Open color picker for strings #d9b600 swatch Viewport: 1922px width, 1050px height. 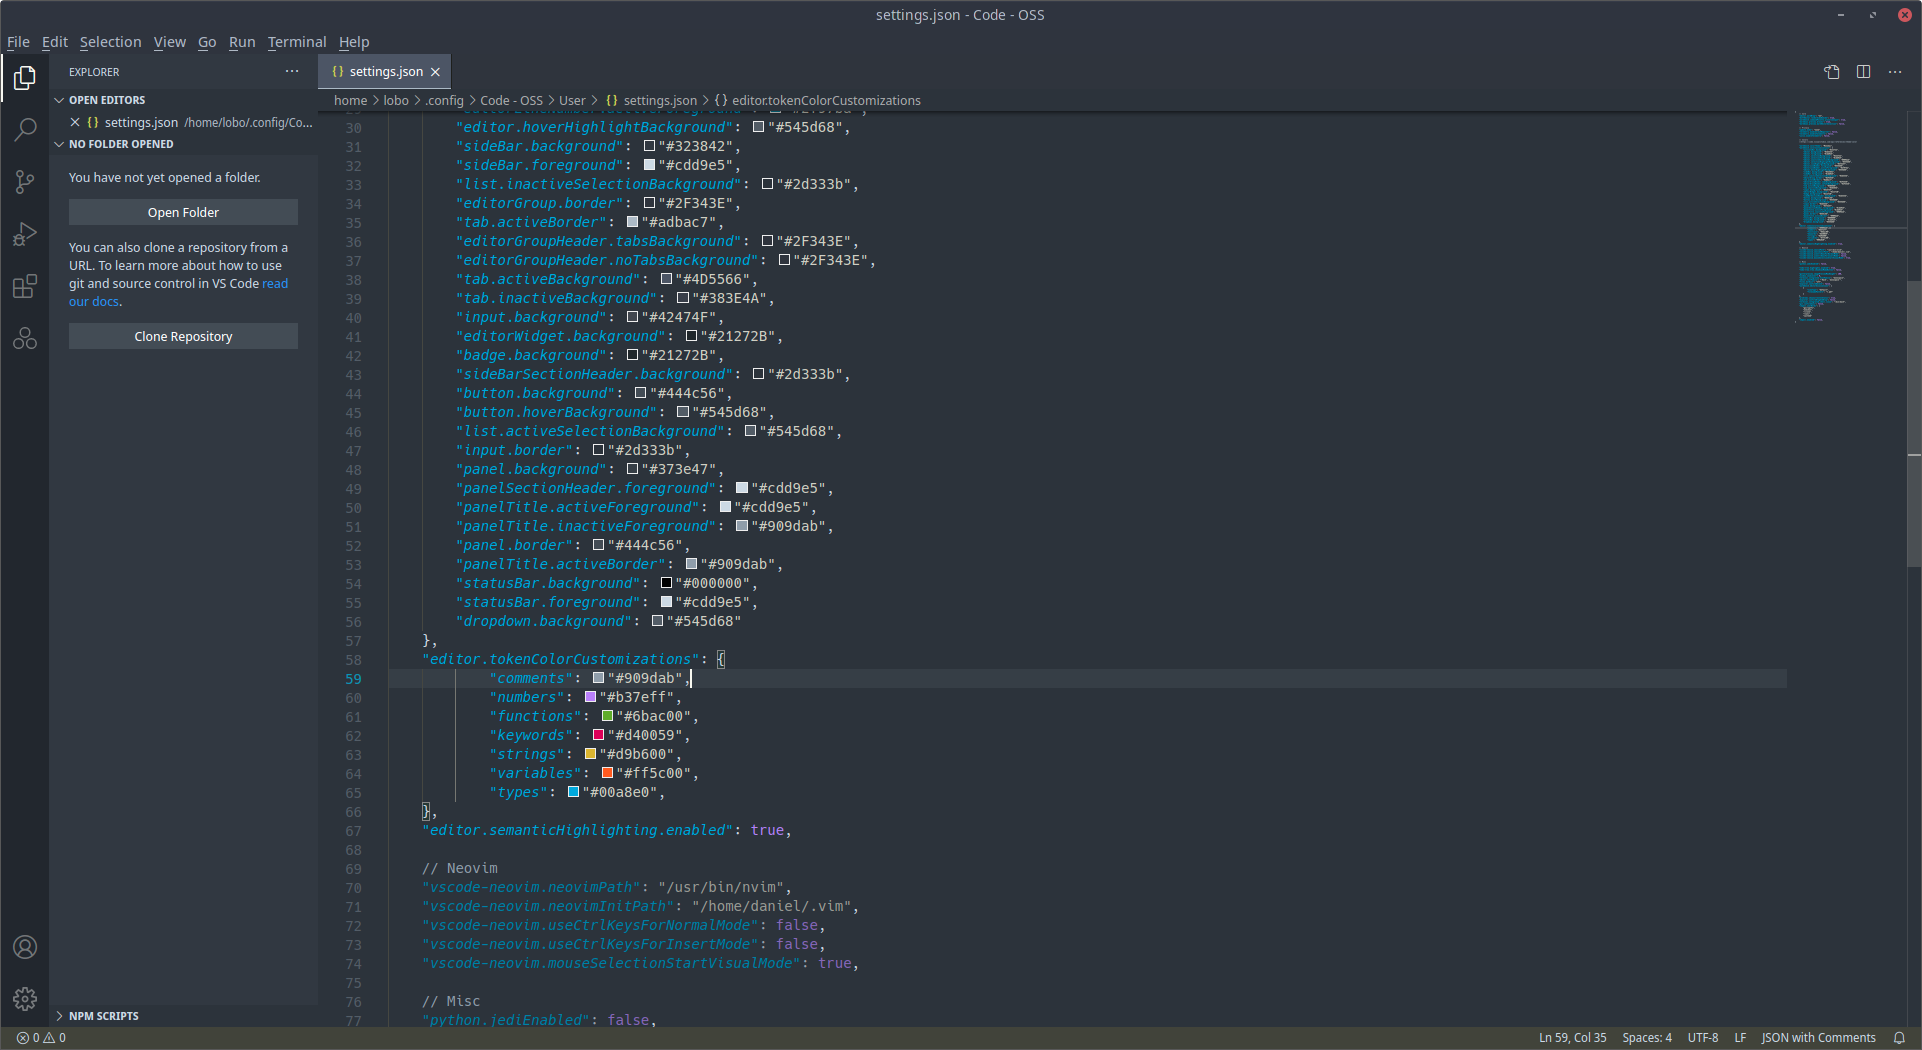[x=590, y=754]
